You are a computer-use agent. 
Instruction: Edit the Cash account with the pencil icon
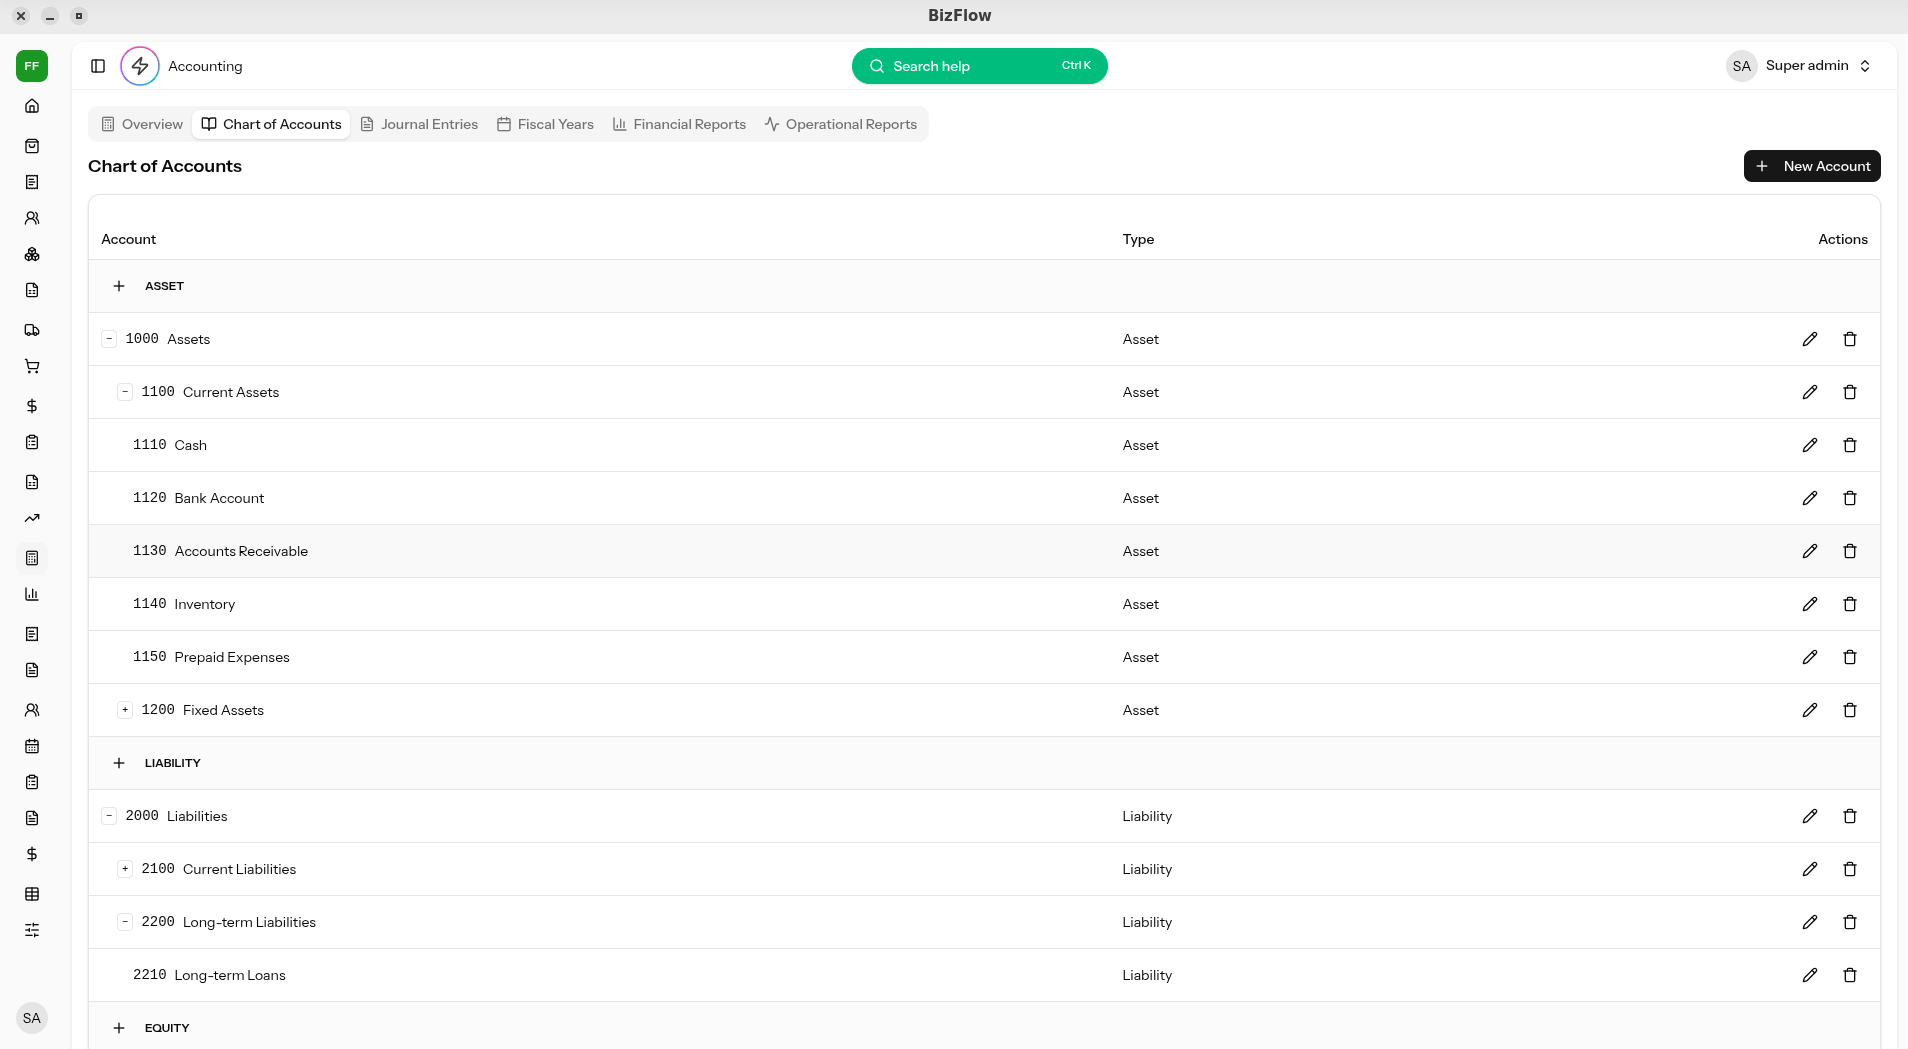1809,445
